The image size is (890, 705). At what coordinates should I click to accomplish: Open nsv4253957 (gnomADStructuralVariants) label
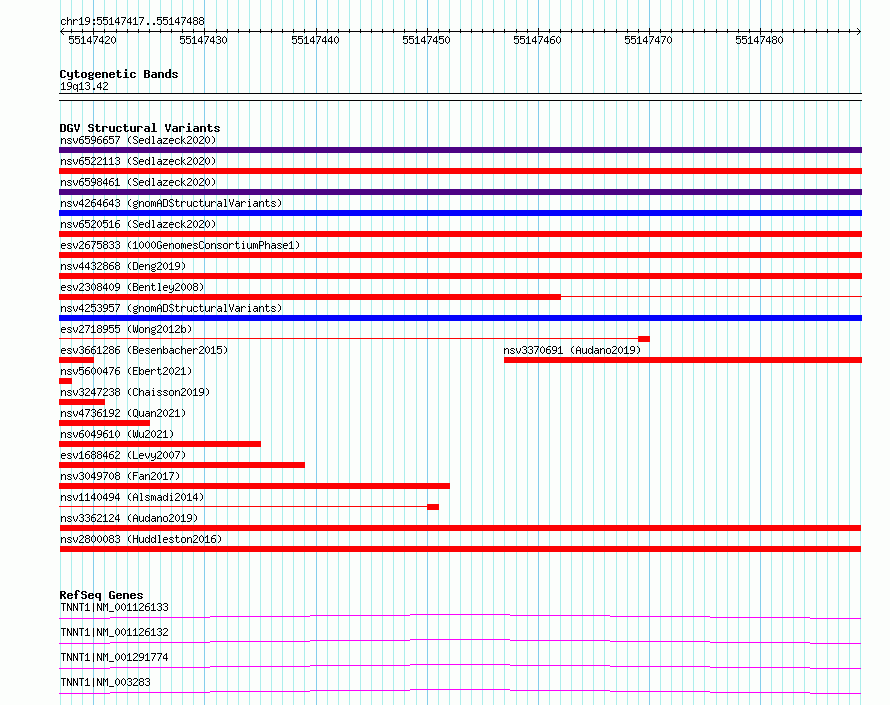[171, 308]
